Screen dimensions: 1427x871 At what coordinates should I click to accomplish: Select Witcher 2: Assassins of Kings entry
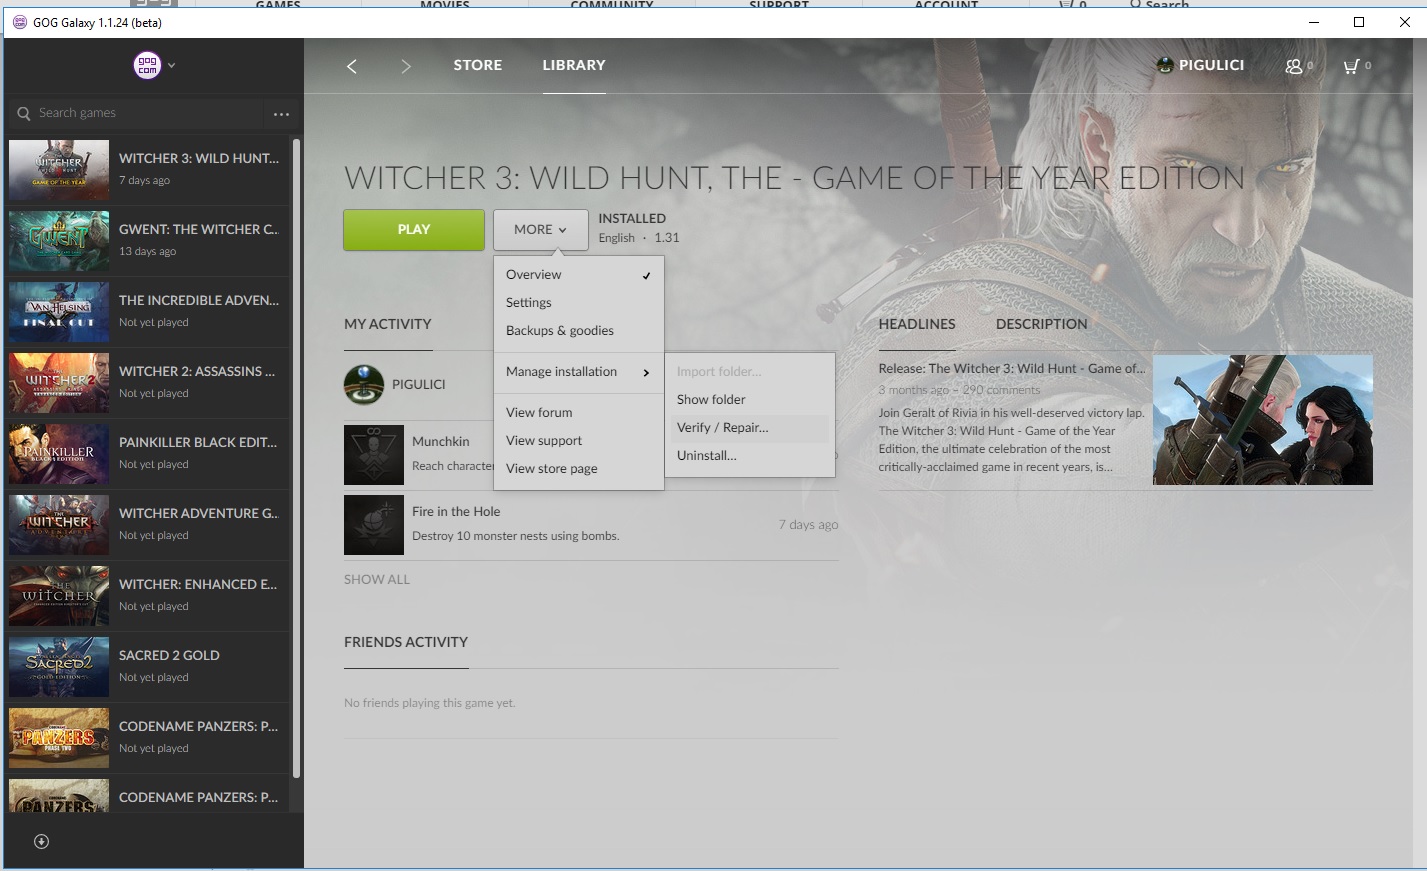[x=148, y=383]
